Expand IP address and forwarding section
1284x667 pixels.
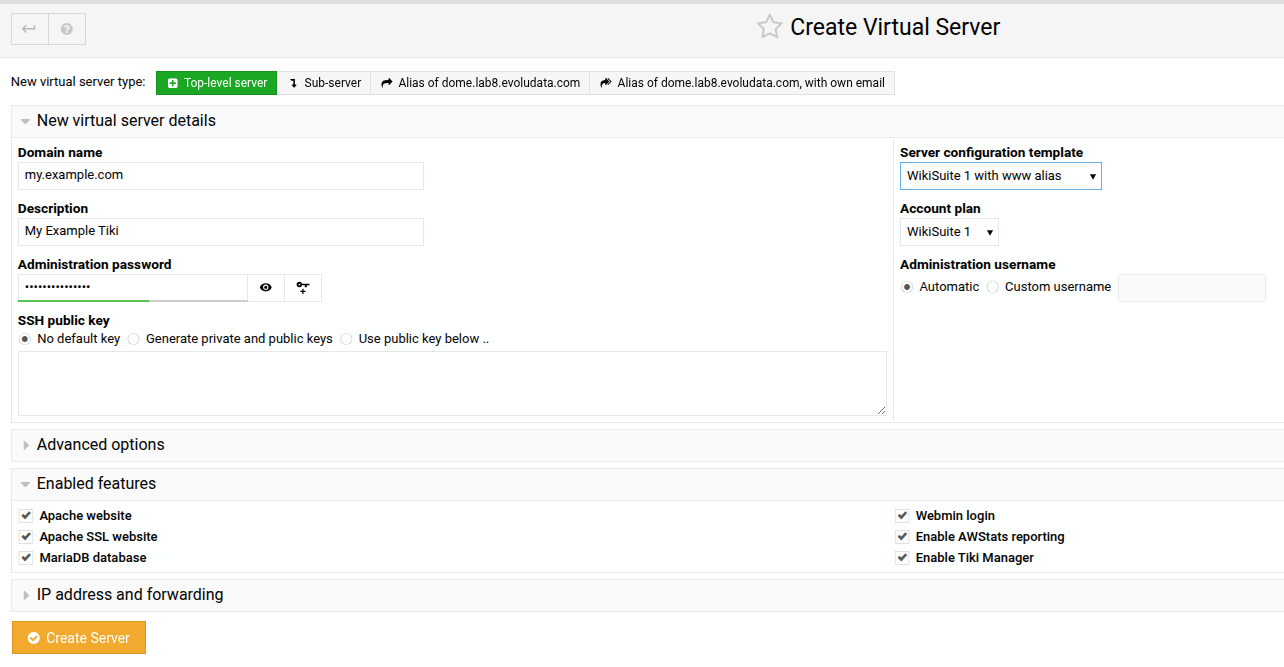129,595
